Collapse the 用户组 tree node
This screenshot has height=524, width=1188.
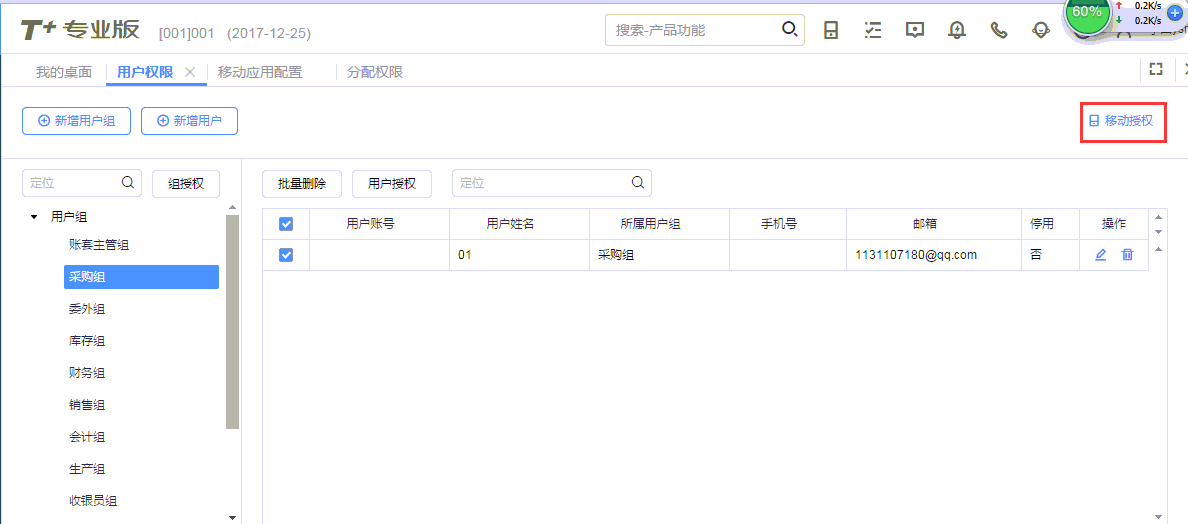(x=33, y=217)
